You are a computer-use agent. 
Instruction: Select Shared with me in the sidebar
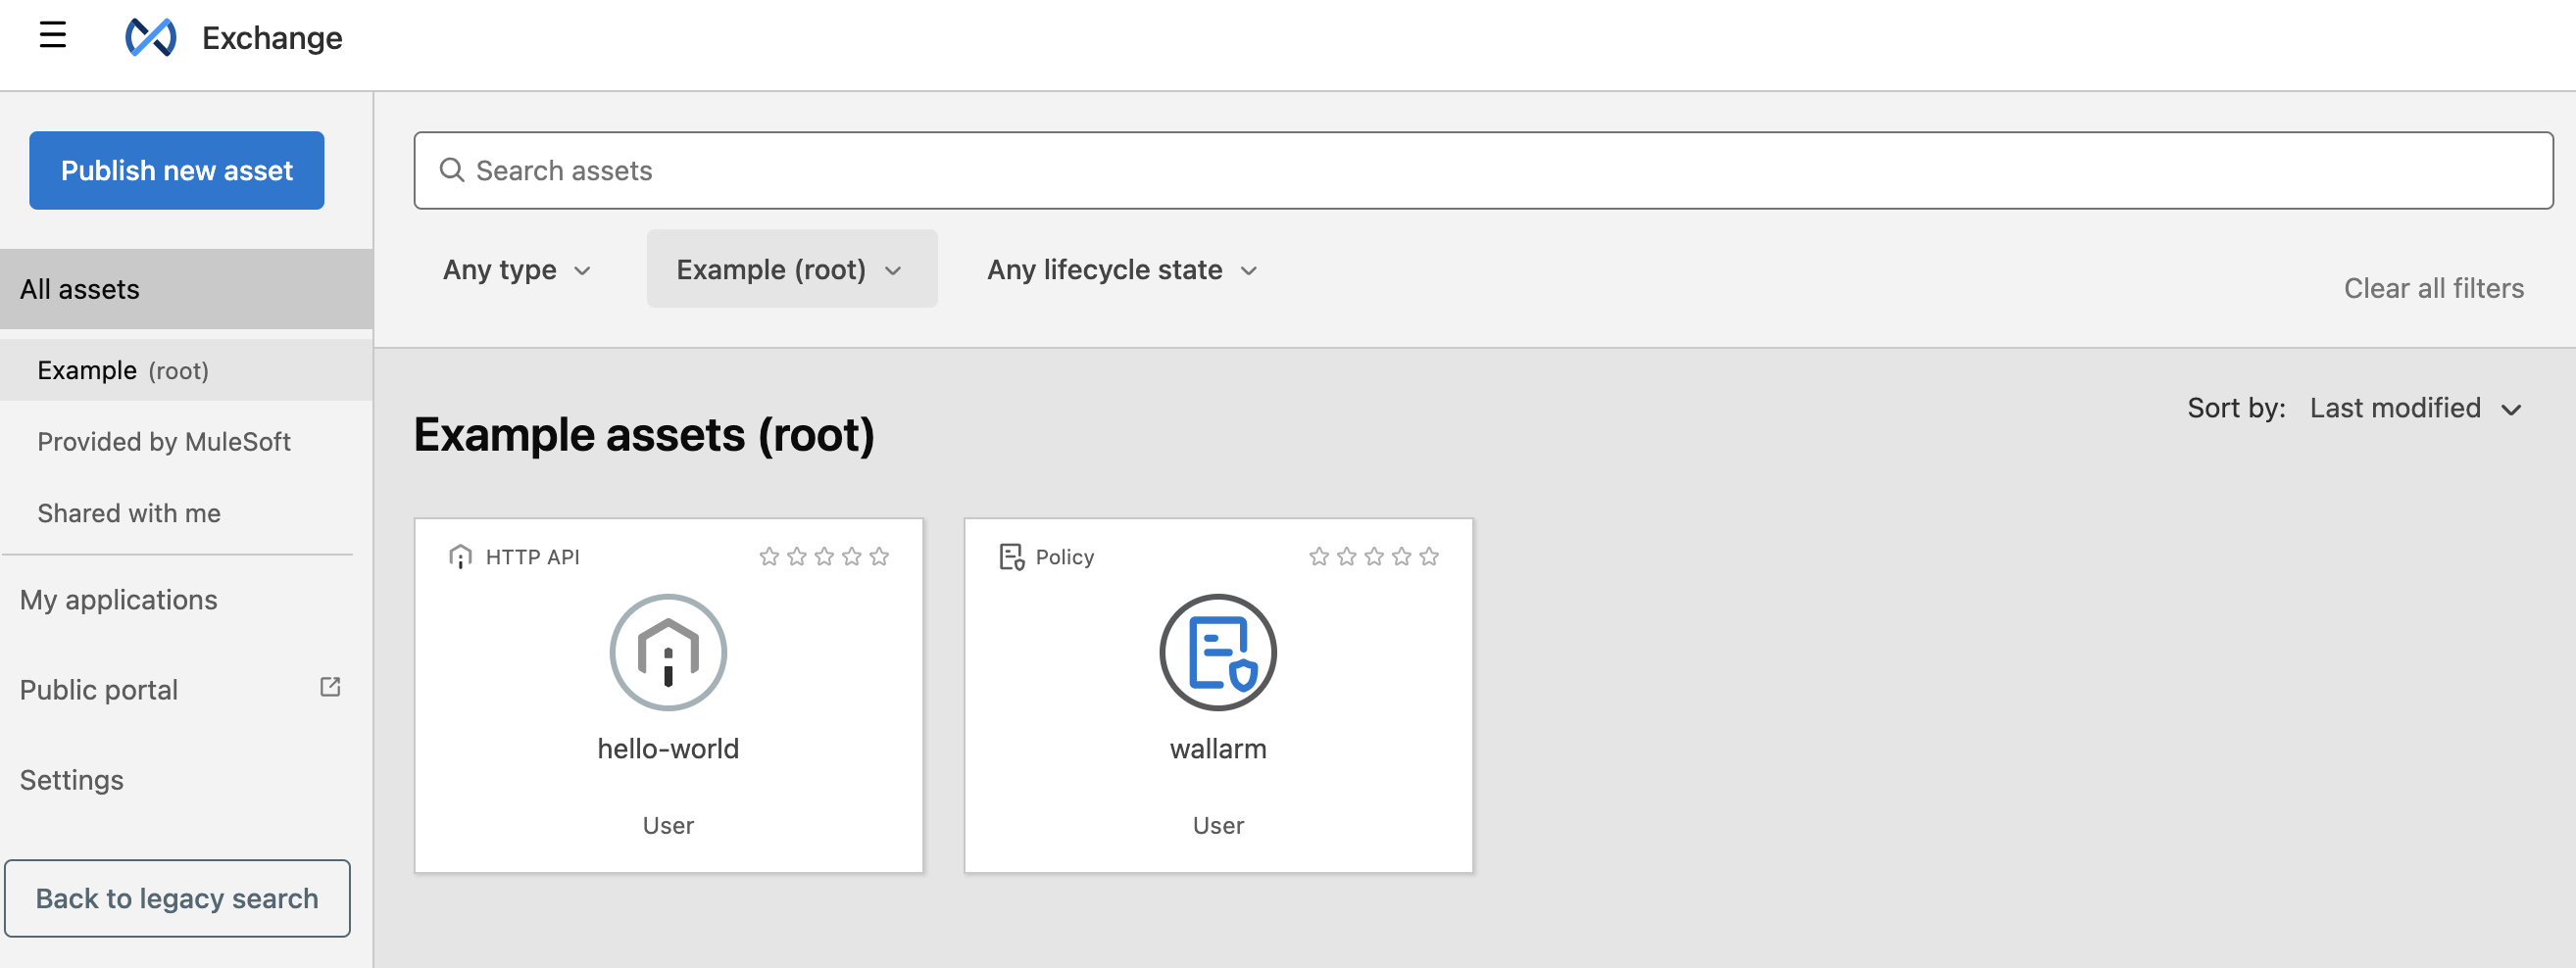129,513
